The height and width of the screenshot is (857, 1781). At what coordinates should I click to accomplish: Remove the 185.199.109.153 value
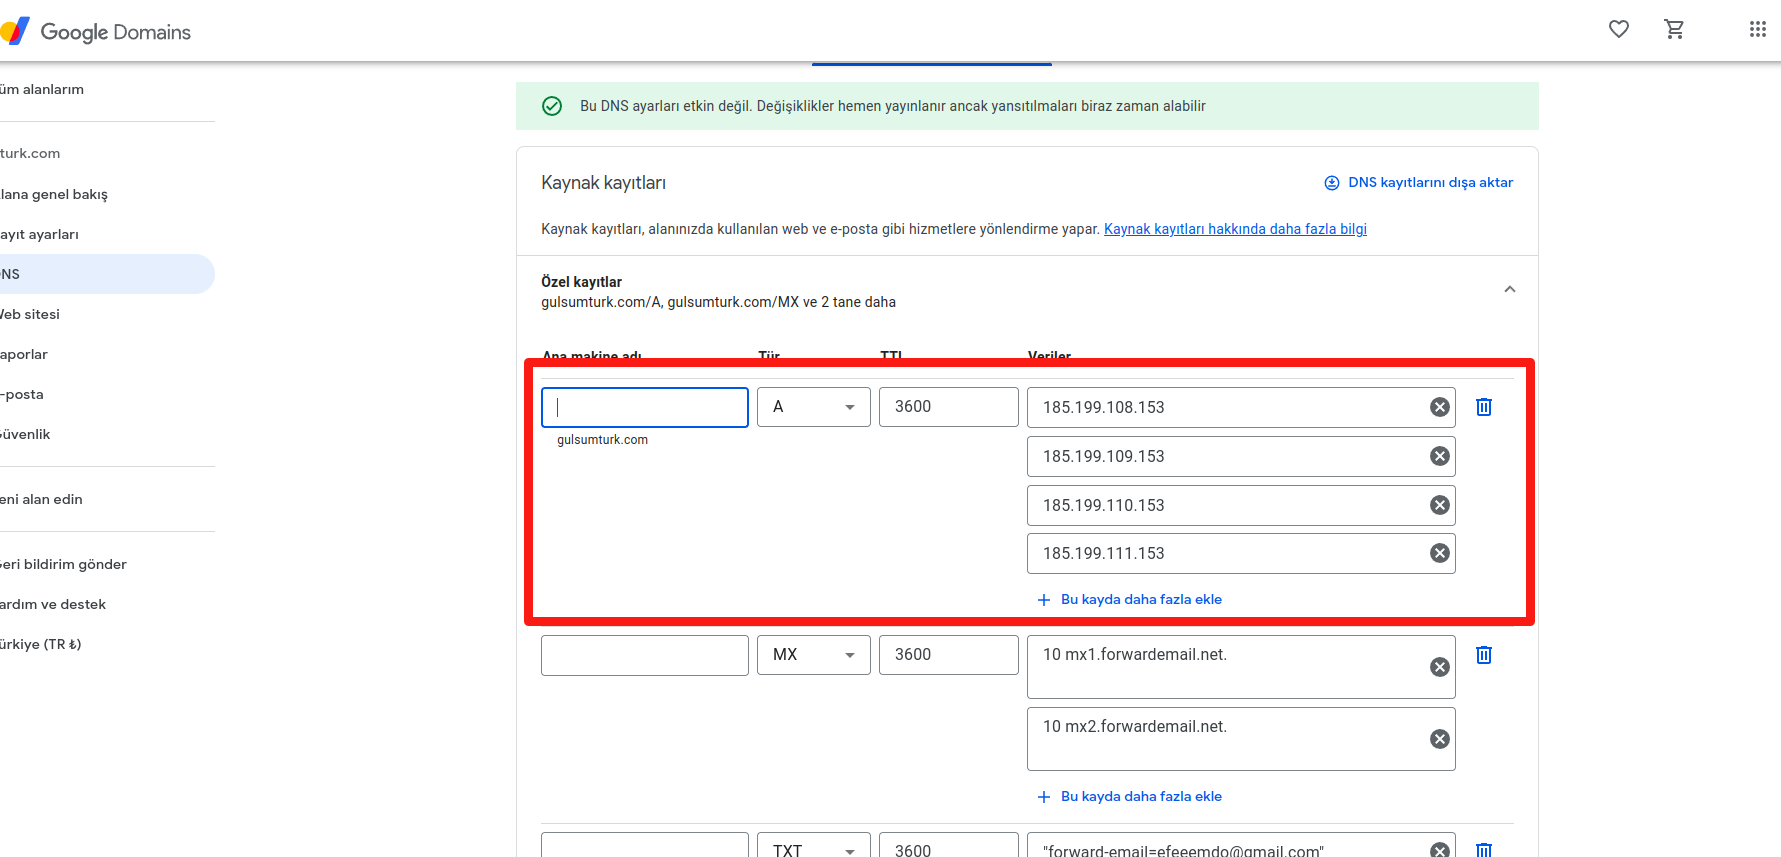pos(1440,456)
